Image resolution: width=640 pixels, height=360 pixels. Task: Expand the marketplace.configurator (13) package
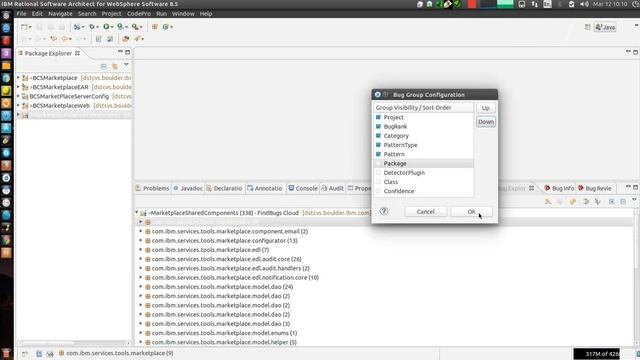[x=141, y=240]
